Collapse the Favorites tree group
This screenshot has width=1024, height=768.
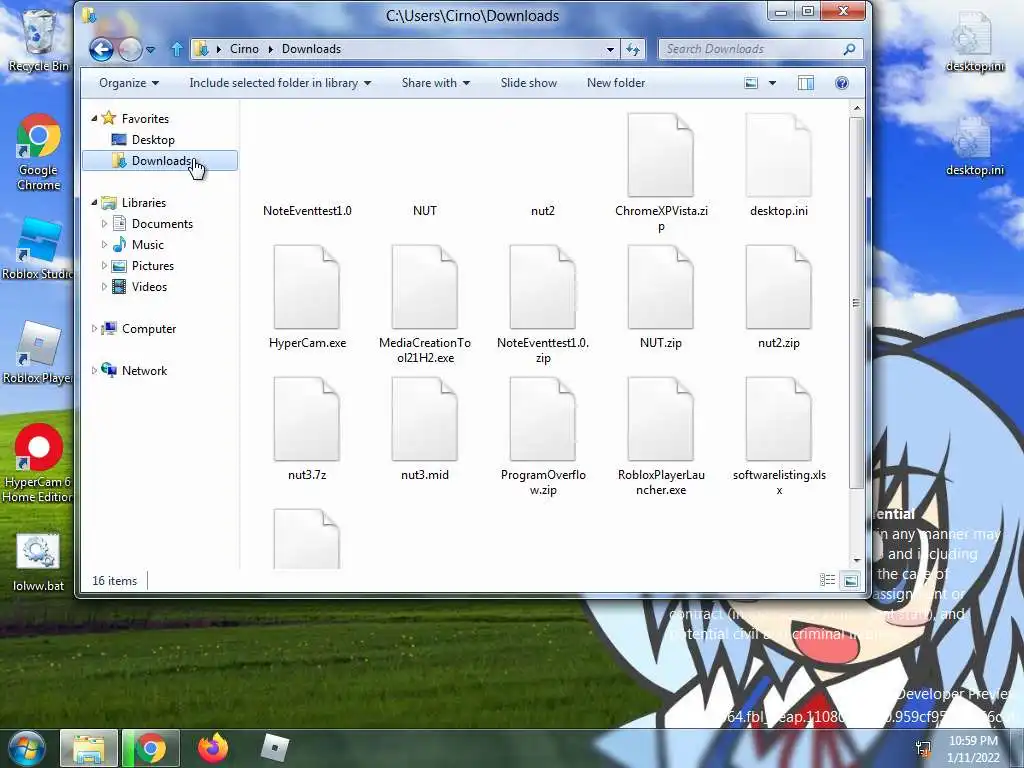tap(94, 118)
